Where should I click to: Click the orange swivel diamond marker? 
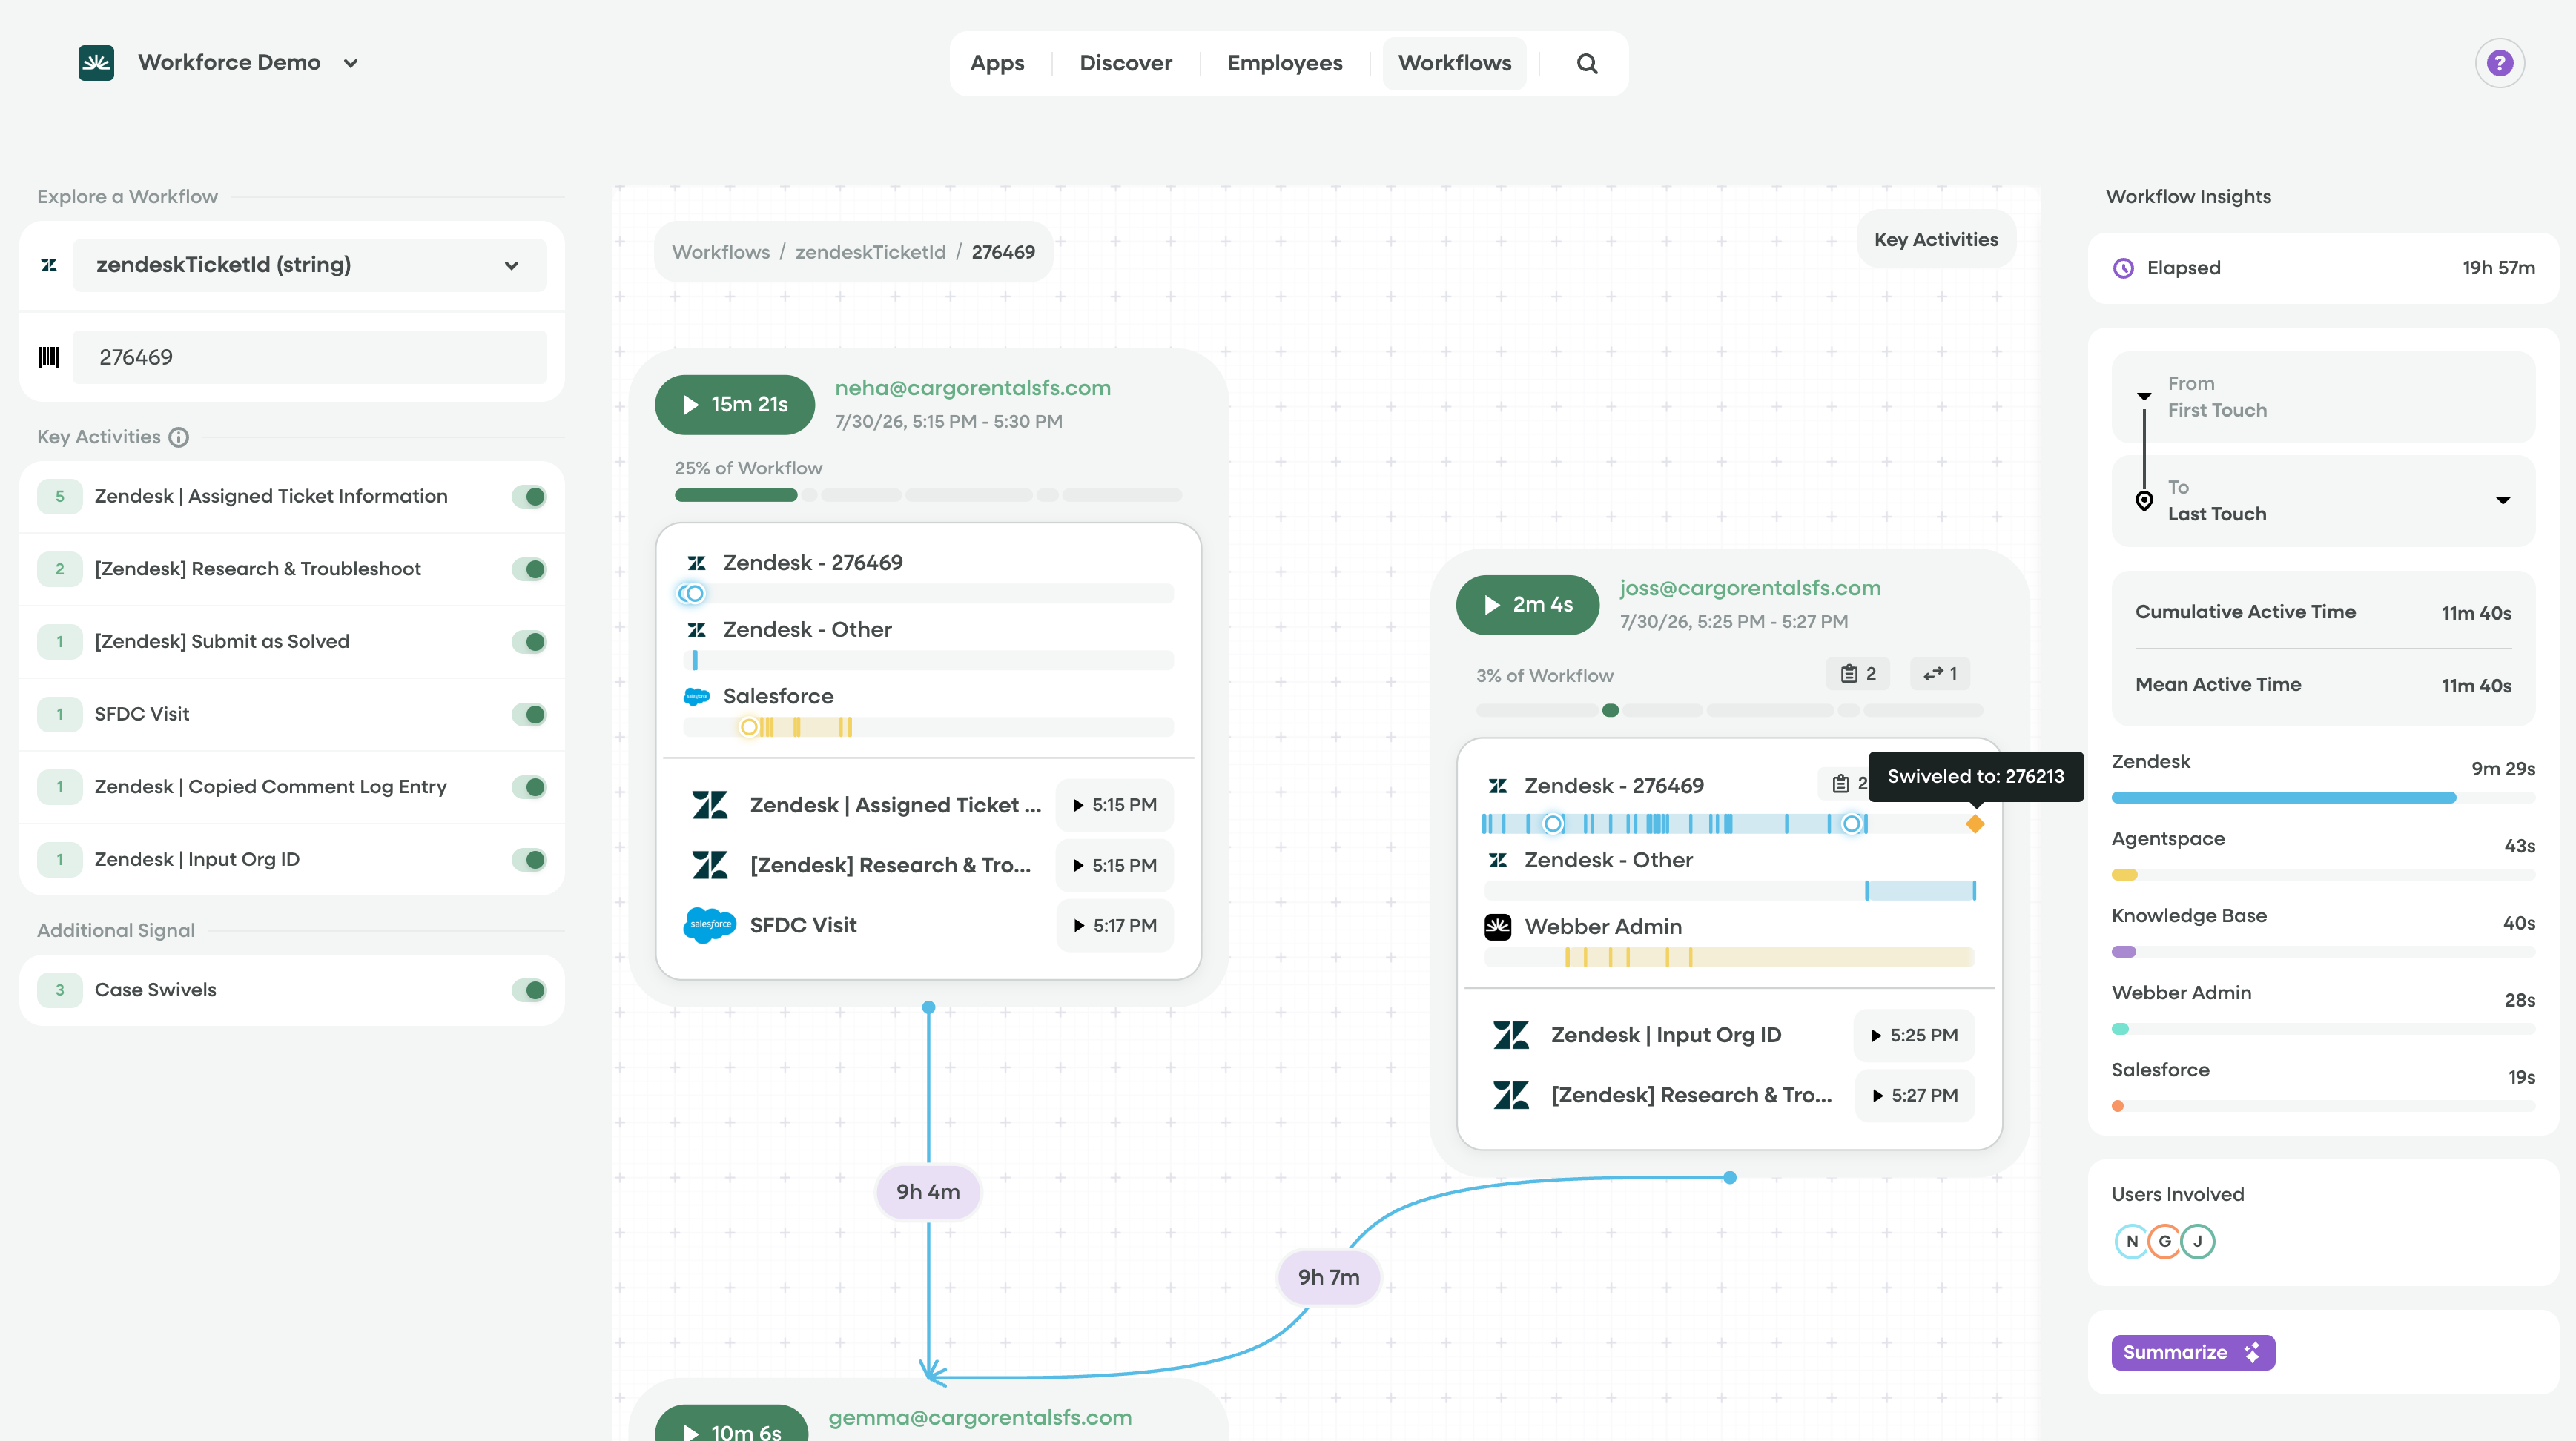click(1975, 824)
